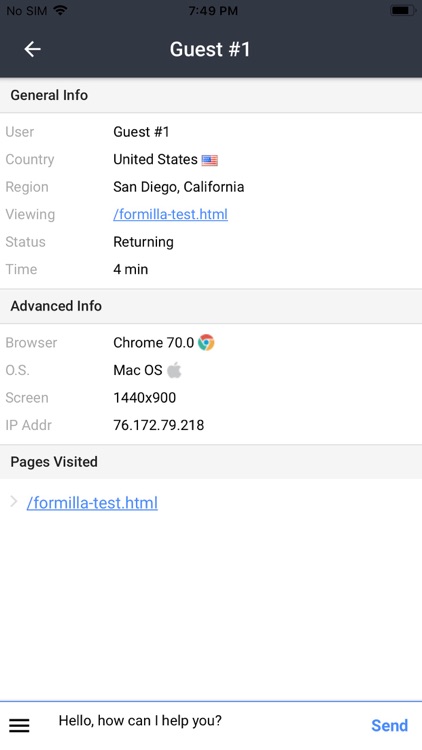Click the Apple logo next to Mac OS
Screen dimensions: 422x750
click(174, 370)
